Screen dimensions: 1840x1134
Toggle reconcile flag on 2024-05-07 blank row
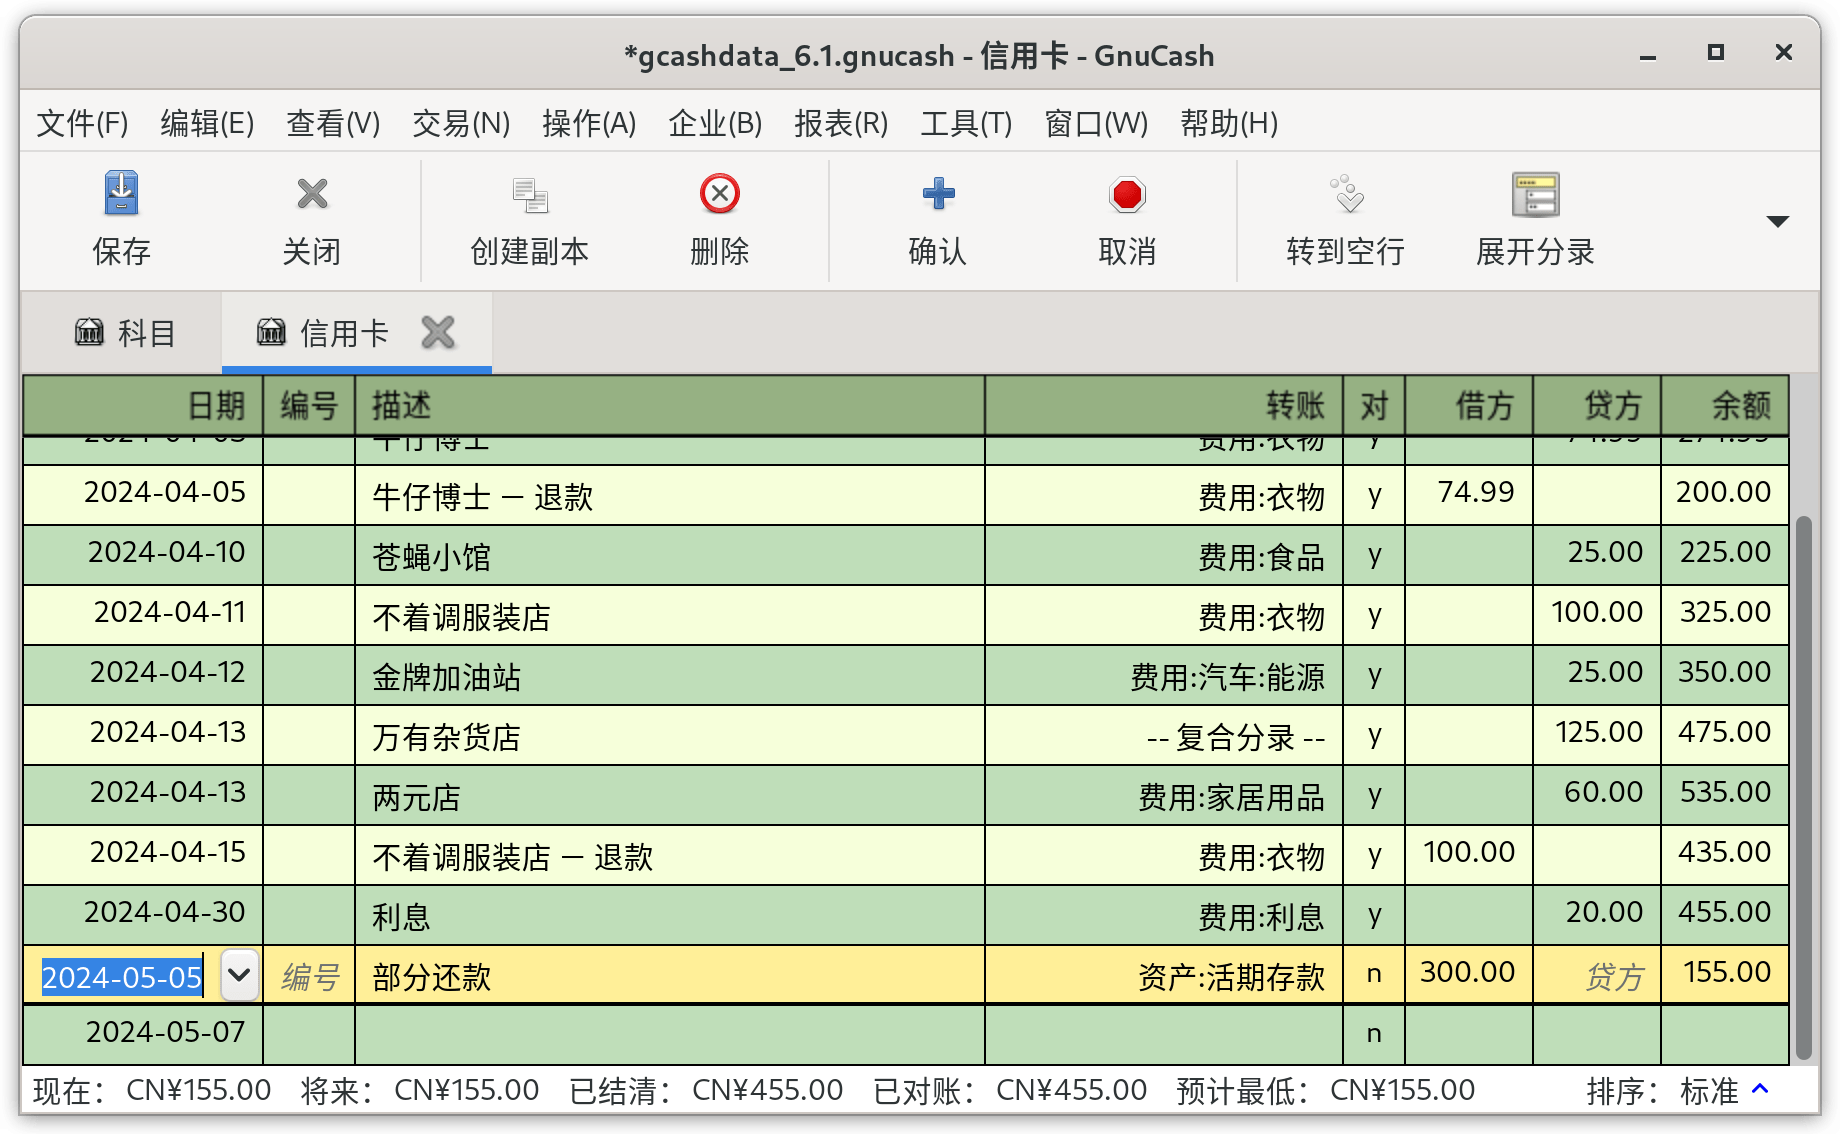coord(1374,1034)
